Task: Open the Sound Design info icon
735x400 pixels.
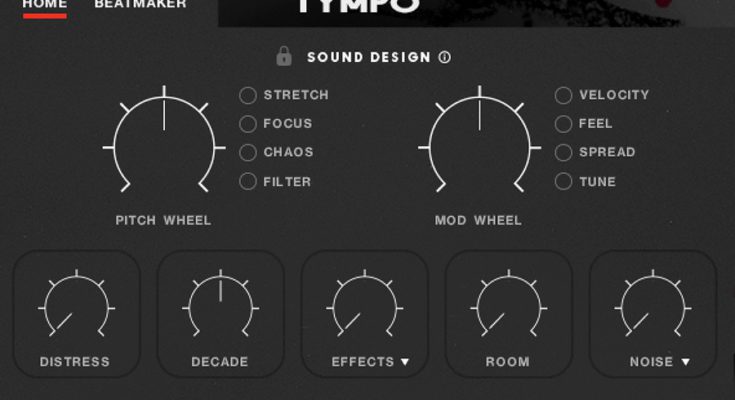Action: pos(444,57)
